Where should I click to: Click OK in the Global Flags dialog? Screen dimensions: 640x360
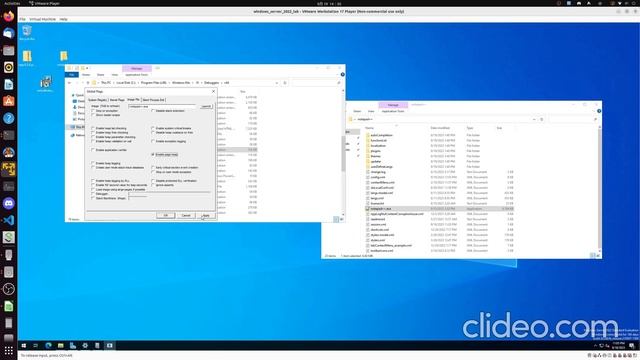click(165, 216)
